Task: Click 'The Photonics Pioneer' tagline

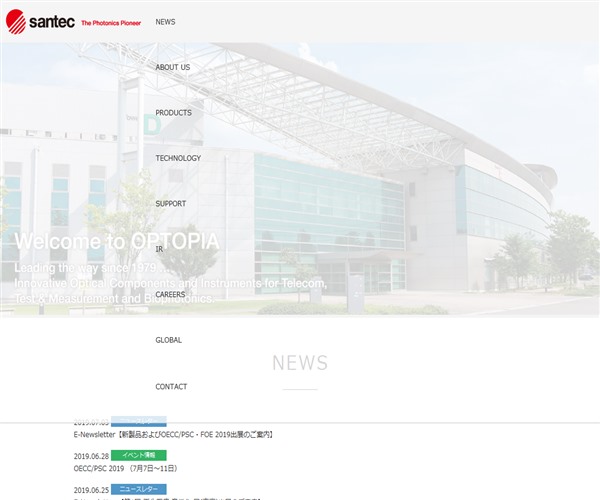Action: [x=111, y=22]
